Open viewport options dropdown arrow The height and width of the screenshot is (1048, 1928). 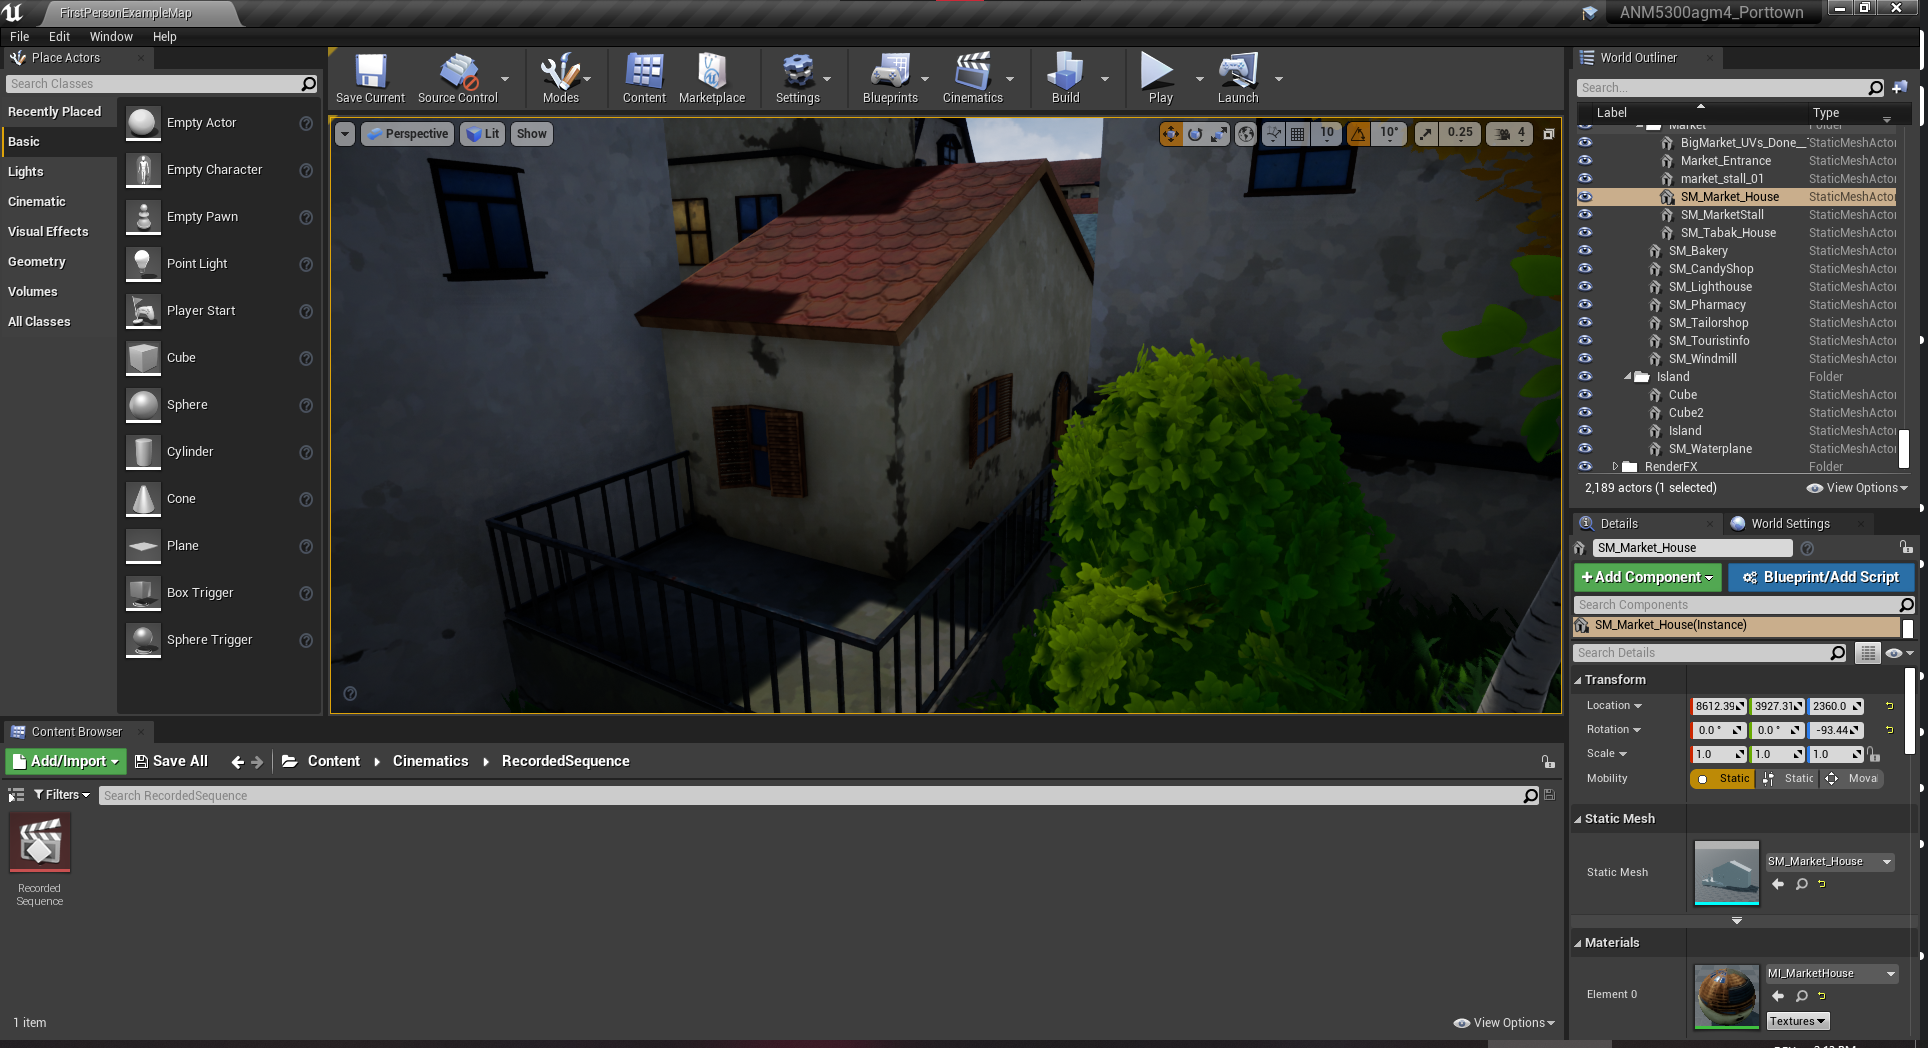pos(345,133)
